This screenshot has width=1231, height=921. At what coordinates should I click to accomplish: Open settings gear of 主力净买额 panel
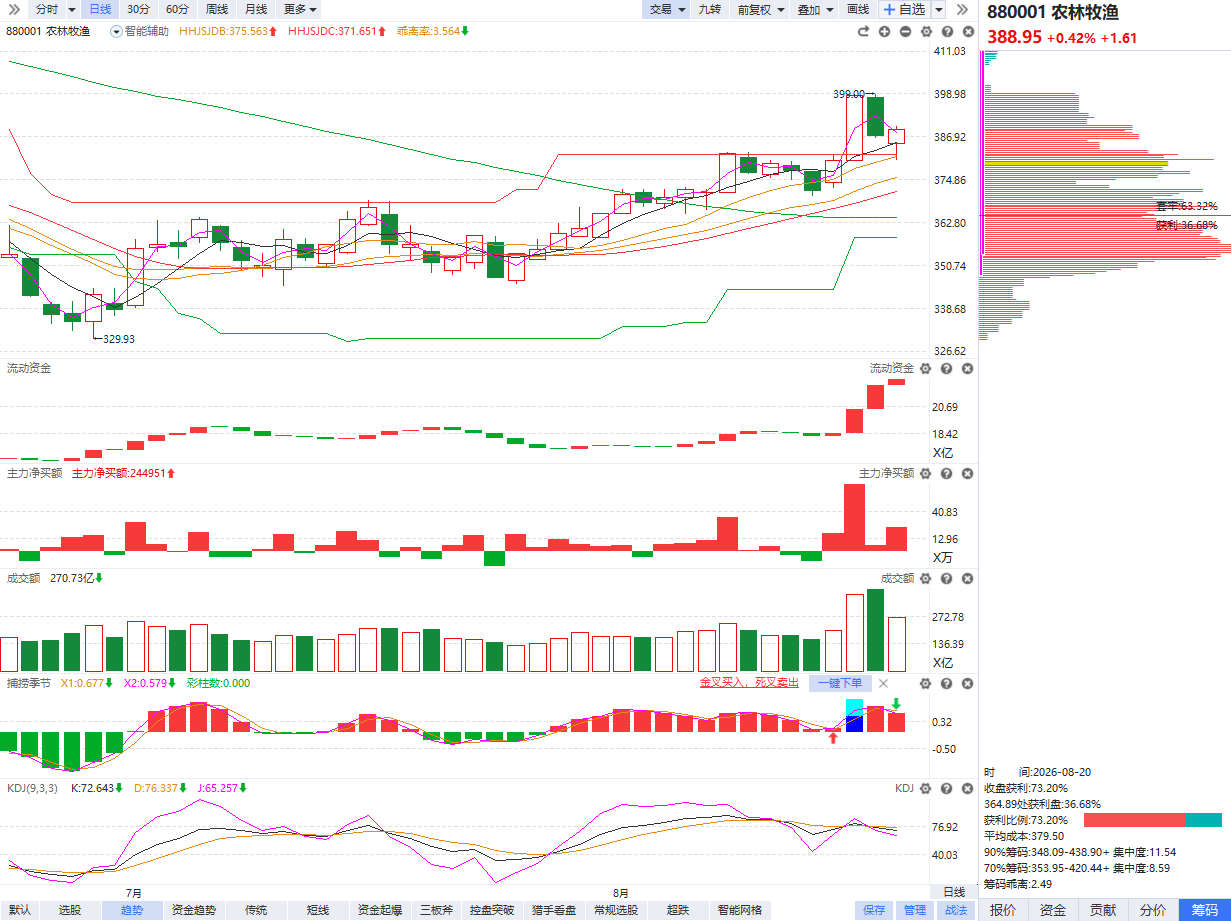pos(926,473)
